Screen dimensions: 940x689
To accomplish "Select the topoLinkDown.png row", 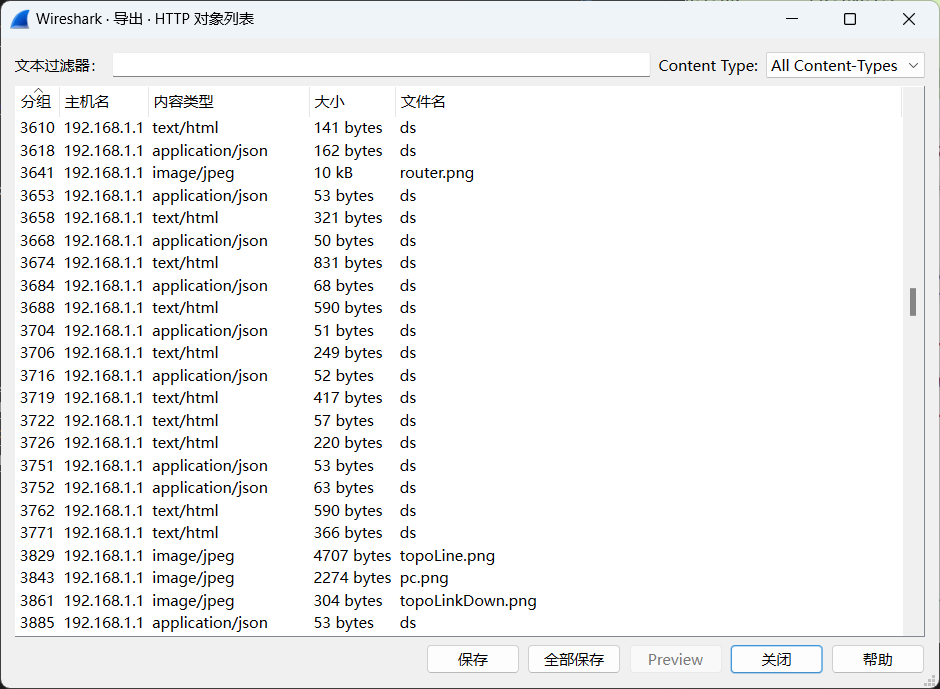I will click(468, 601).
